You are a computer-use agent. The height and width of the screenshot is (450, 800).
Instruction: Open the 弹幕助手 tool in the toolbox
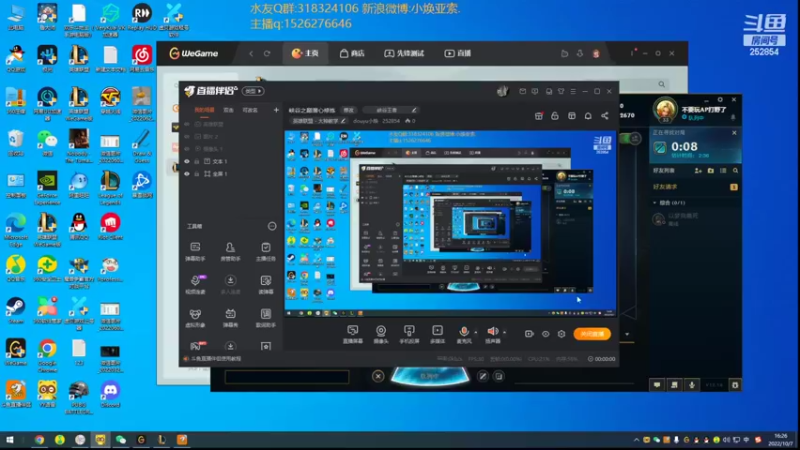point(195,252)
